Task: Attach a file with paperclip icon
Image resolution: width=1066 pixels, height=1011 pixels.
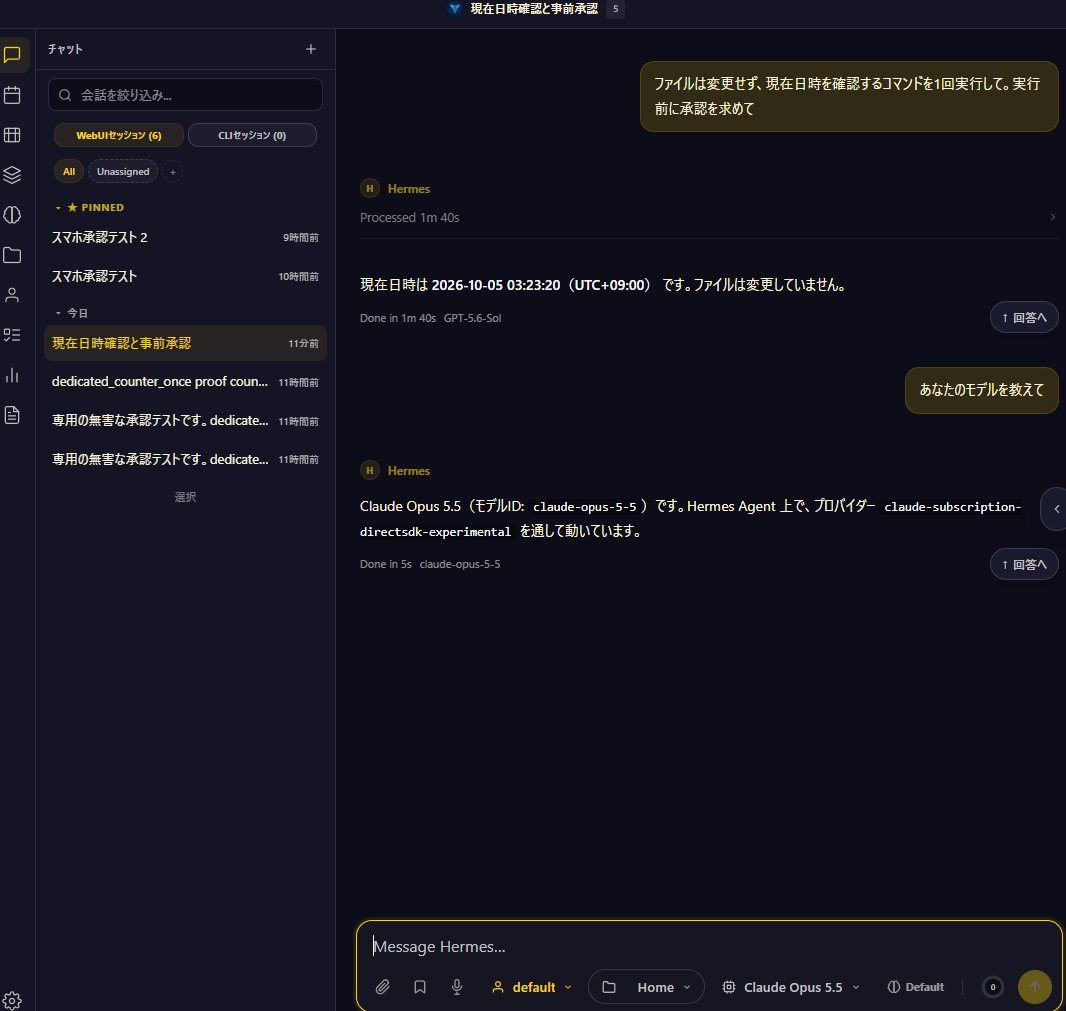Action: (383, 987)
